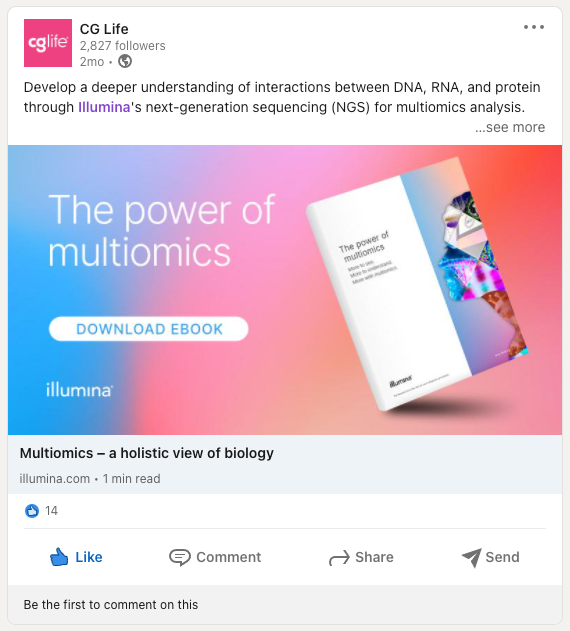View the 14 reactions count
This screenshot has height=631, width=570.
coord(52,511)
